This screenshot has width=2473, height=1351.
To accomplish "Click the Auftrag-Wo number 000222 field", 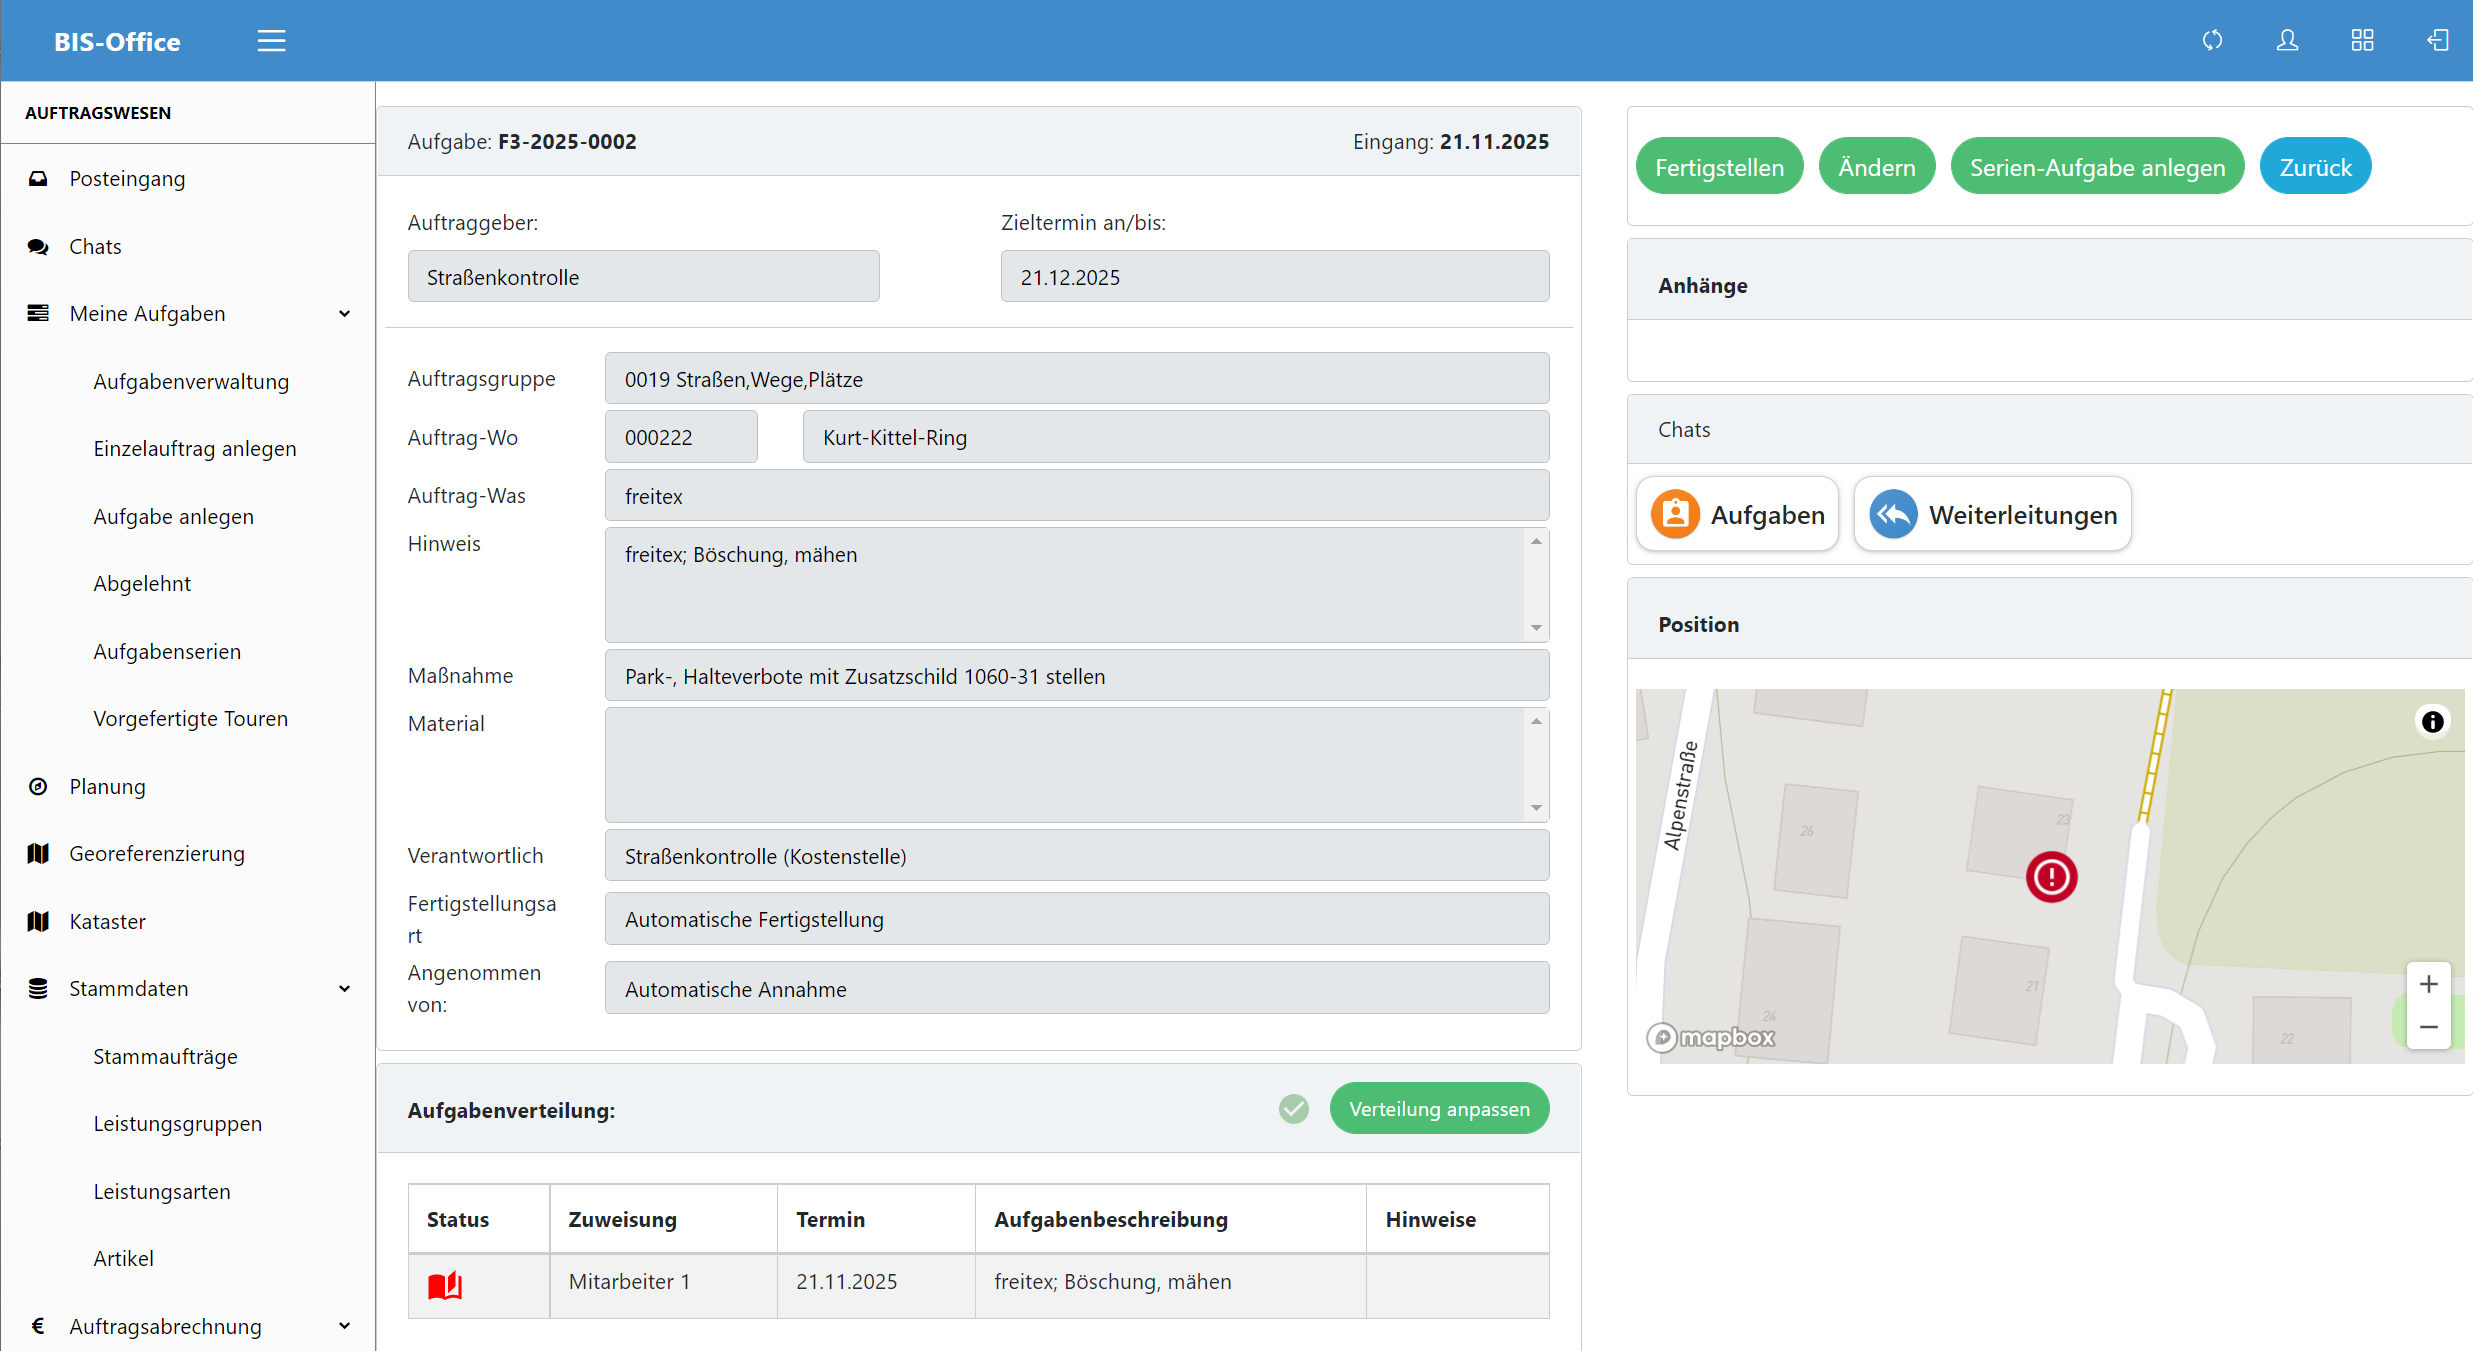I will pyautogui.click(x=681, y=437).
